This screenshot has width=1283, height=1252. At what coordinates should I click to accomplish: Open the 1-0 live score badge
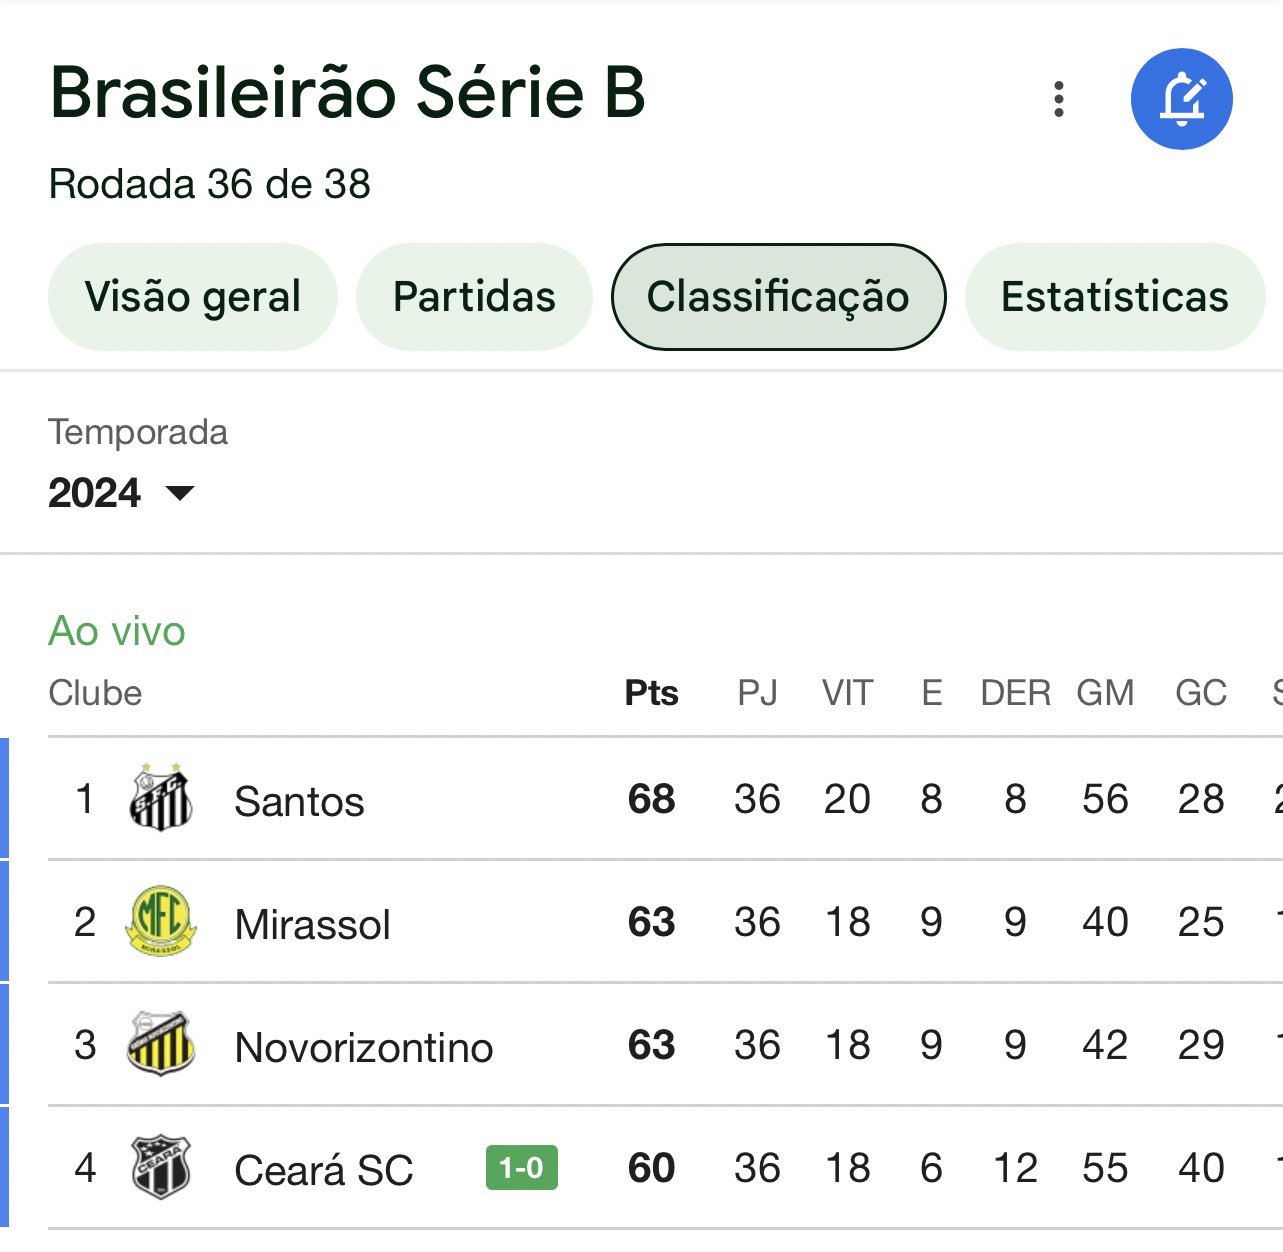point(521,1167)
